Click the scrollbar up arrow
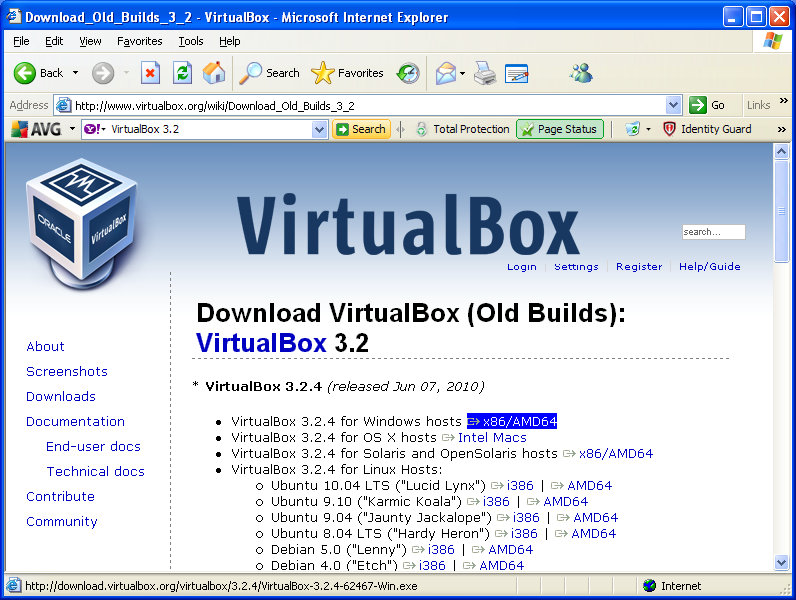Image resolution: width=796 pixels, height=600 pixels. coord(781,151)
